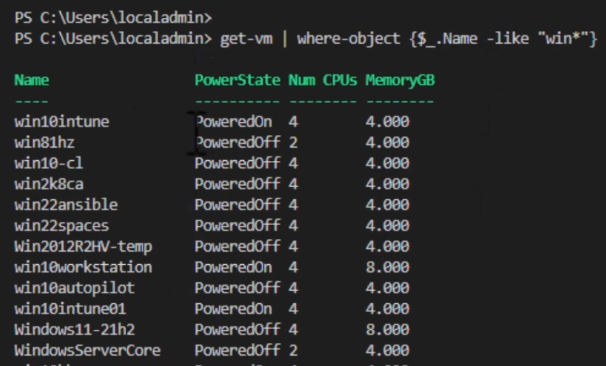Click the MemoryGB column header
This screenshot has height=366, width=606.
pos(400,80)
